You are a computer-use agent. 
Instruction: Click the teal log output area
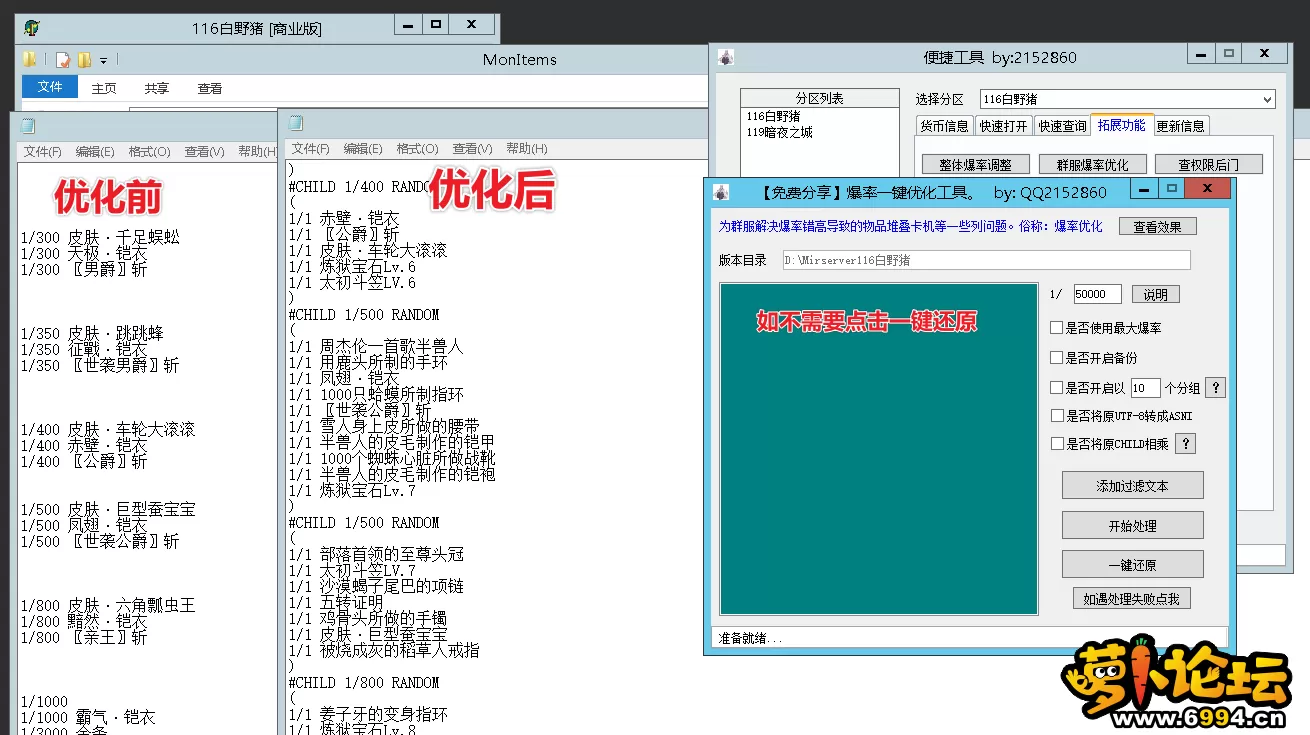click(x=878, y=448)
